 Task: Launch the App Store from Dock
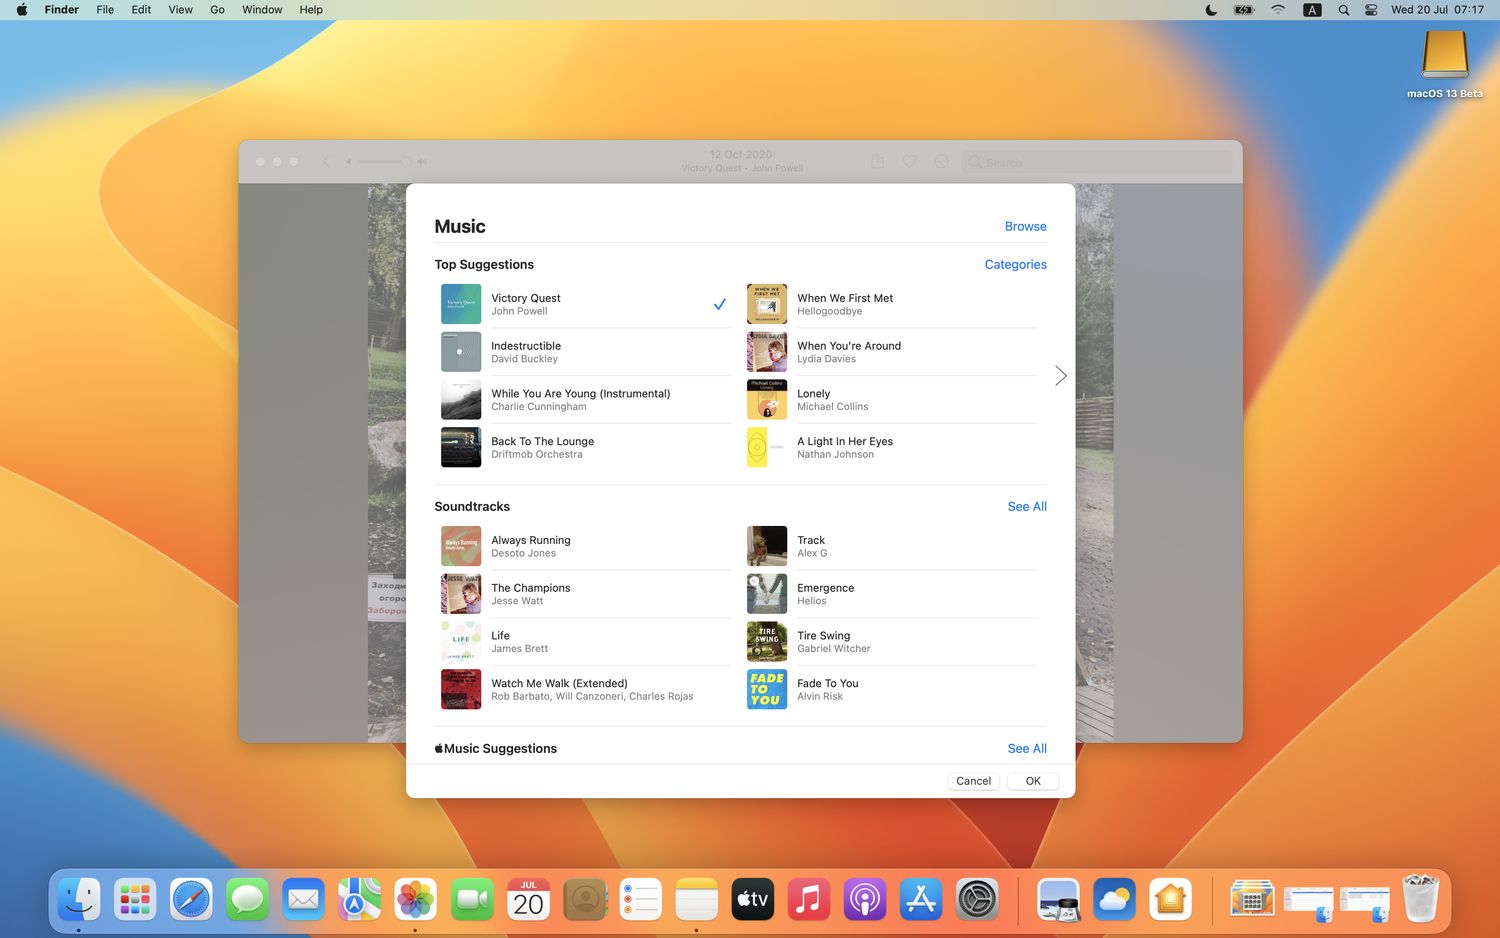(921, 900)
